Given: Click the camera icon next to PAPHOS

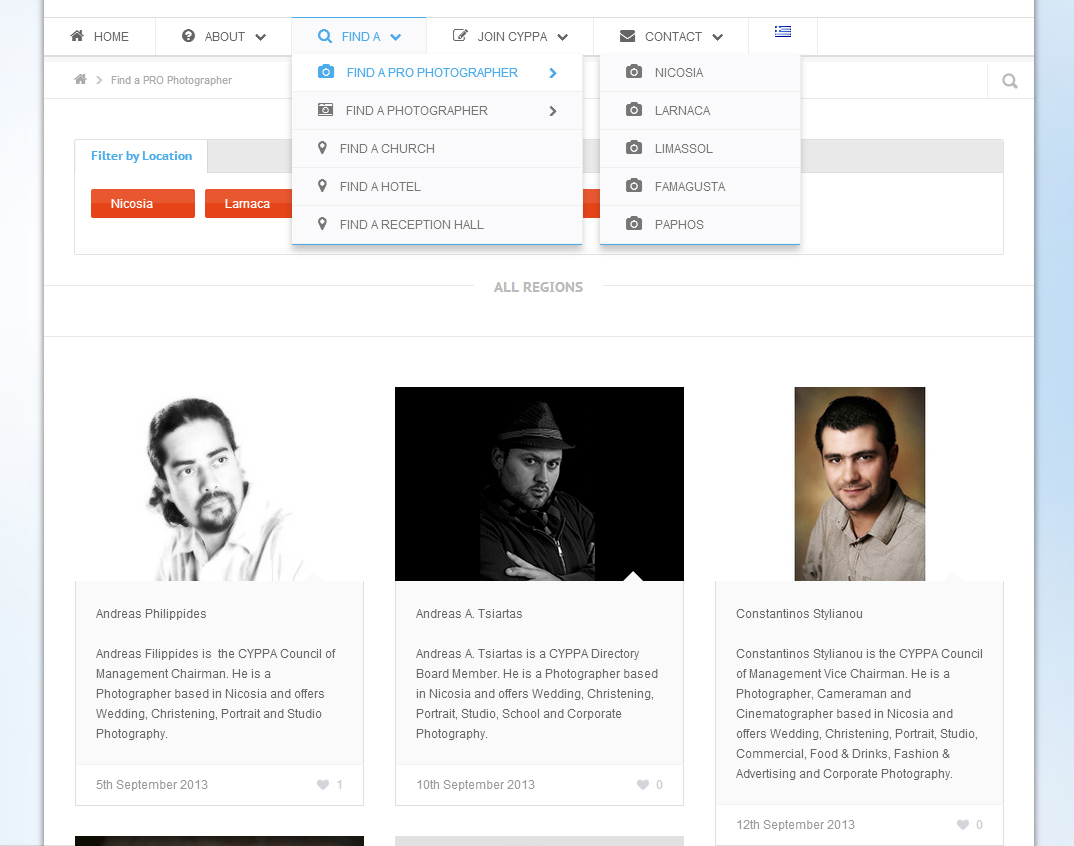Looking at the screenshot, I should pos(634,224).
